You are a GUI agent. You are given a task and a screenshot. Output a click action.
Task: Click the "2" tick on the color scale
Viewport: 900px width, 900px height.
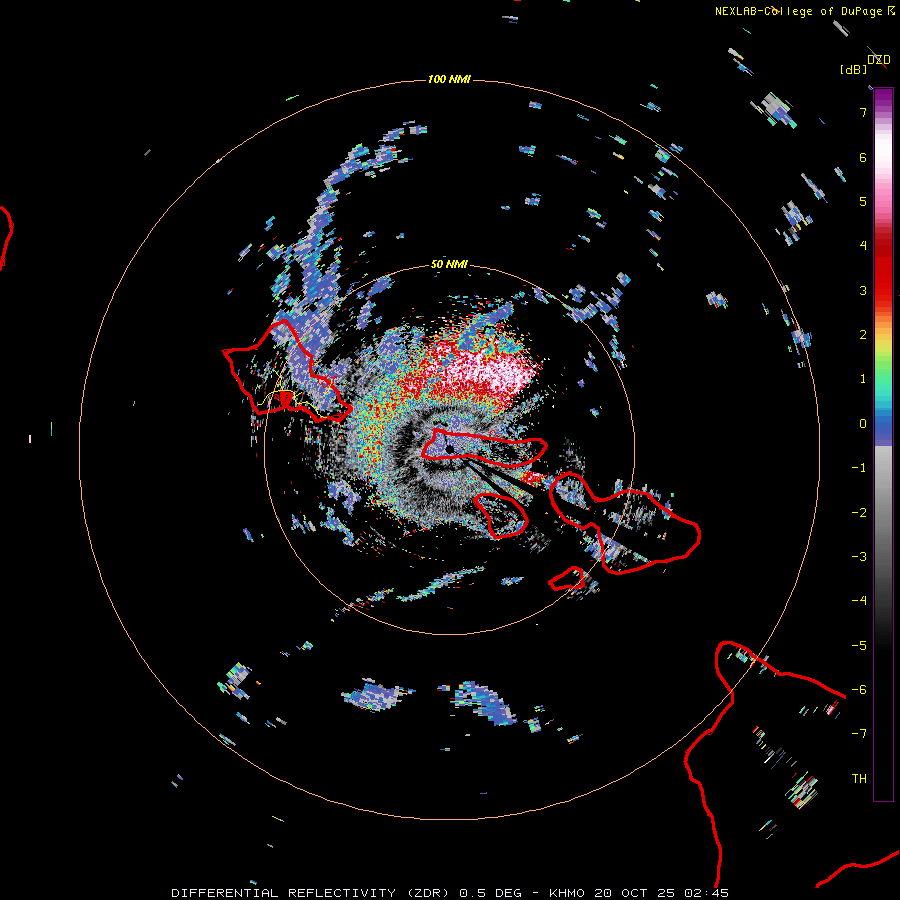click(x=863, y=335)
